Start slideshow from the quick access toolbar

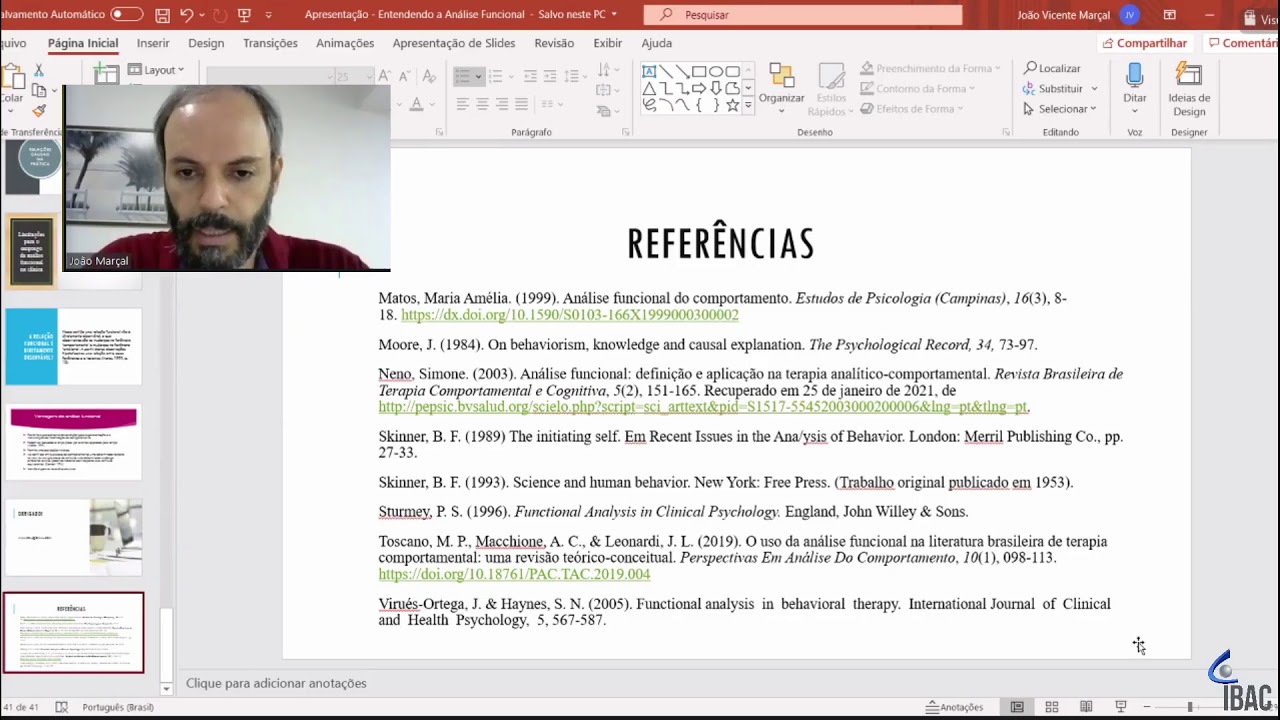click(x=245, y=15)
